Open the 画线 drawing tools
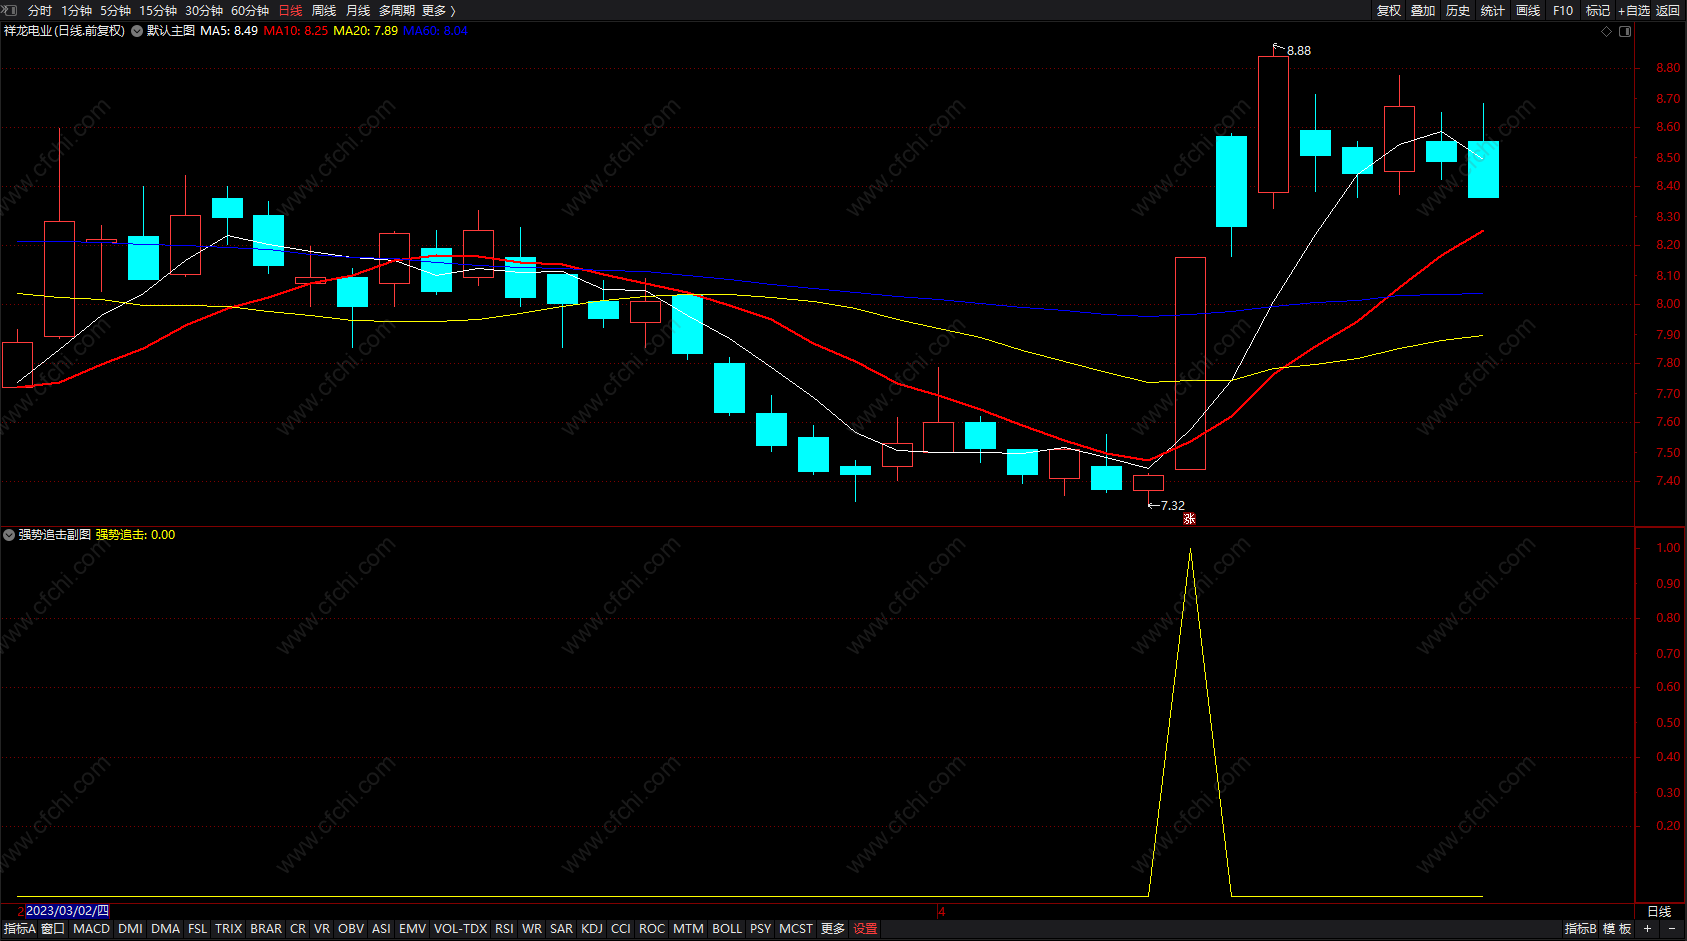This screenshot has width=1687, height=941. tap(1528, 10)
